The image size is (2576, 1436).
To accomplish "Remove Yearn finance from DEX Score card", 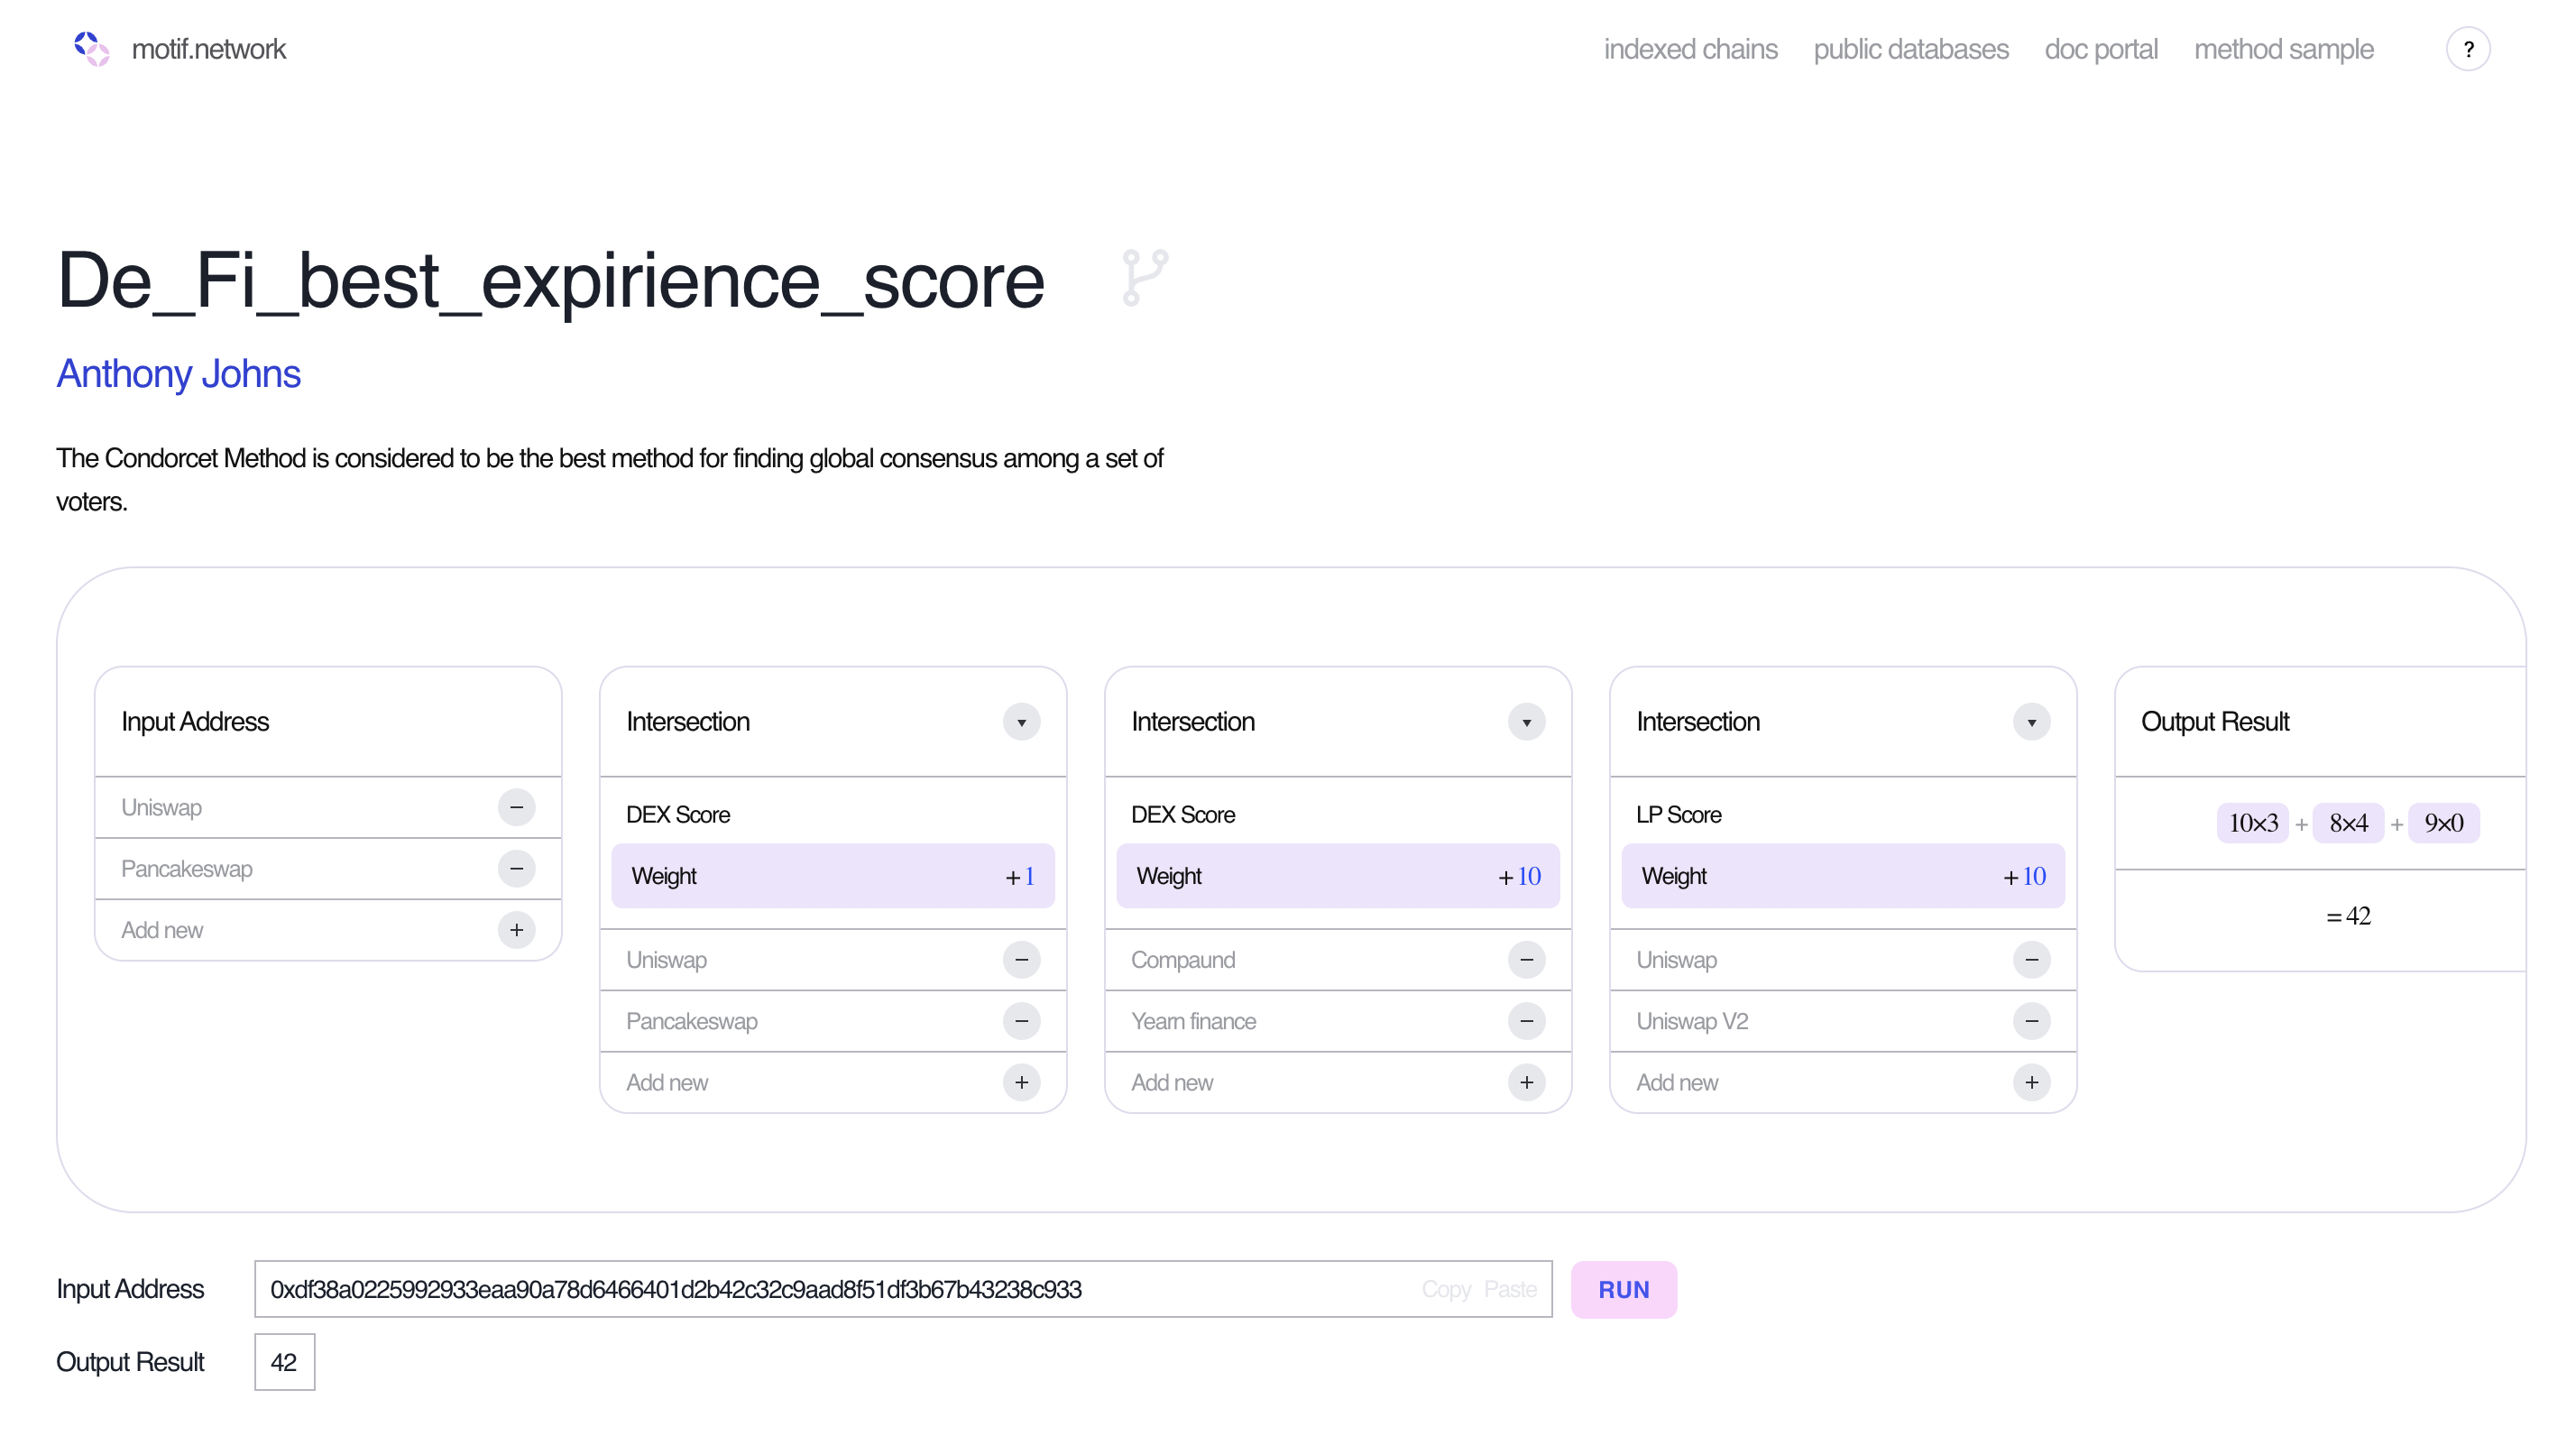I will coord(1526,1021).
